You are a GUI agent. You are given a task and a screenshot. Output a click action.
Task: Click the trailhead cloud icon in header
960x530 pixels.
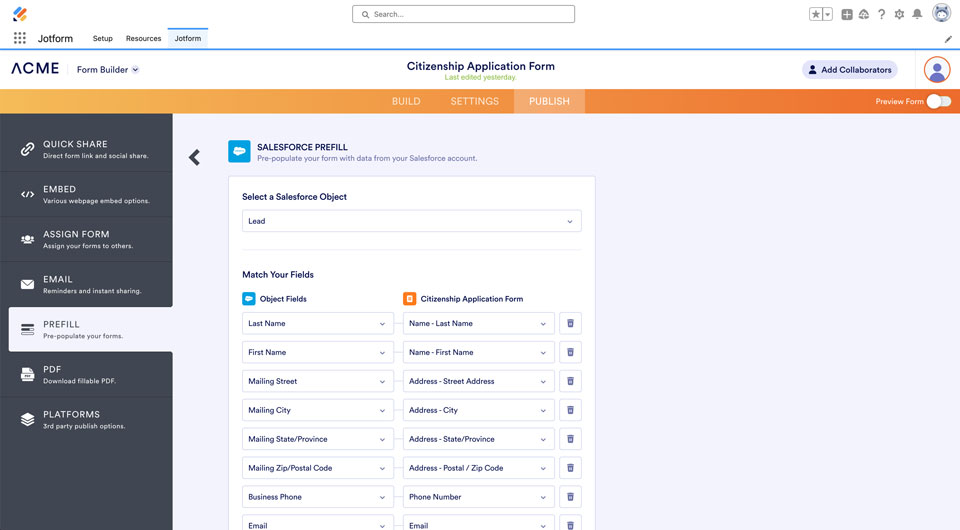864,14
